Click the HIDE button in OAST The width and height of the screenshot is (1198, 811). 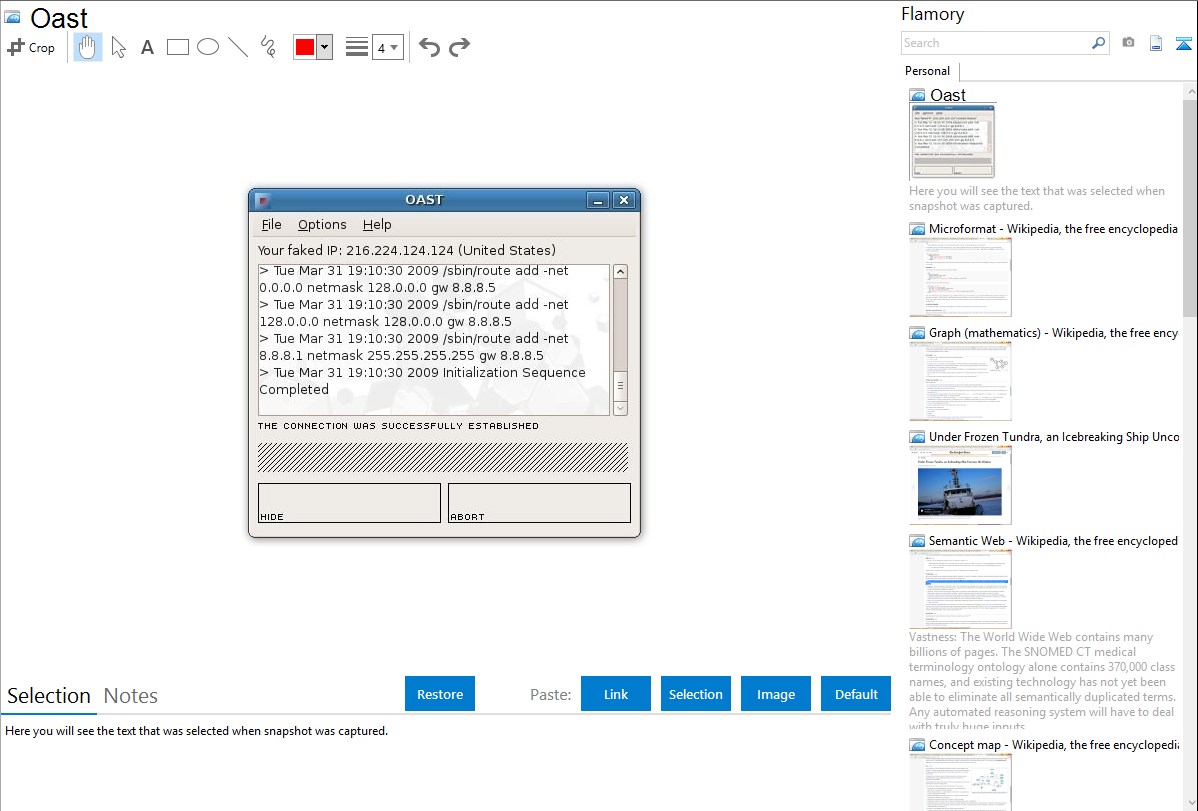(x=349, y=503)
